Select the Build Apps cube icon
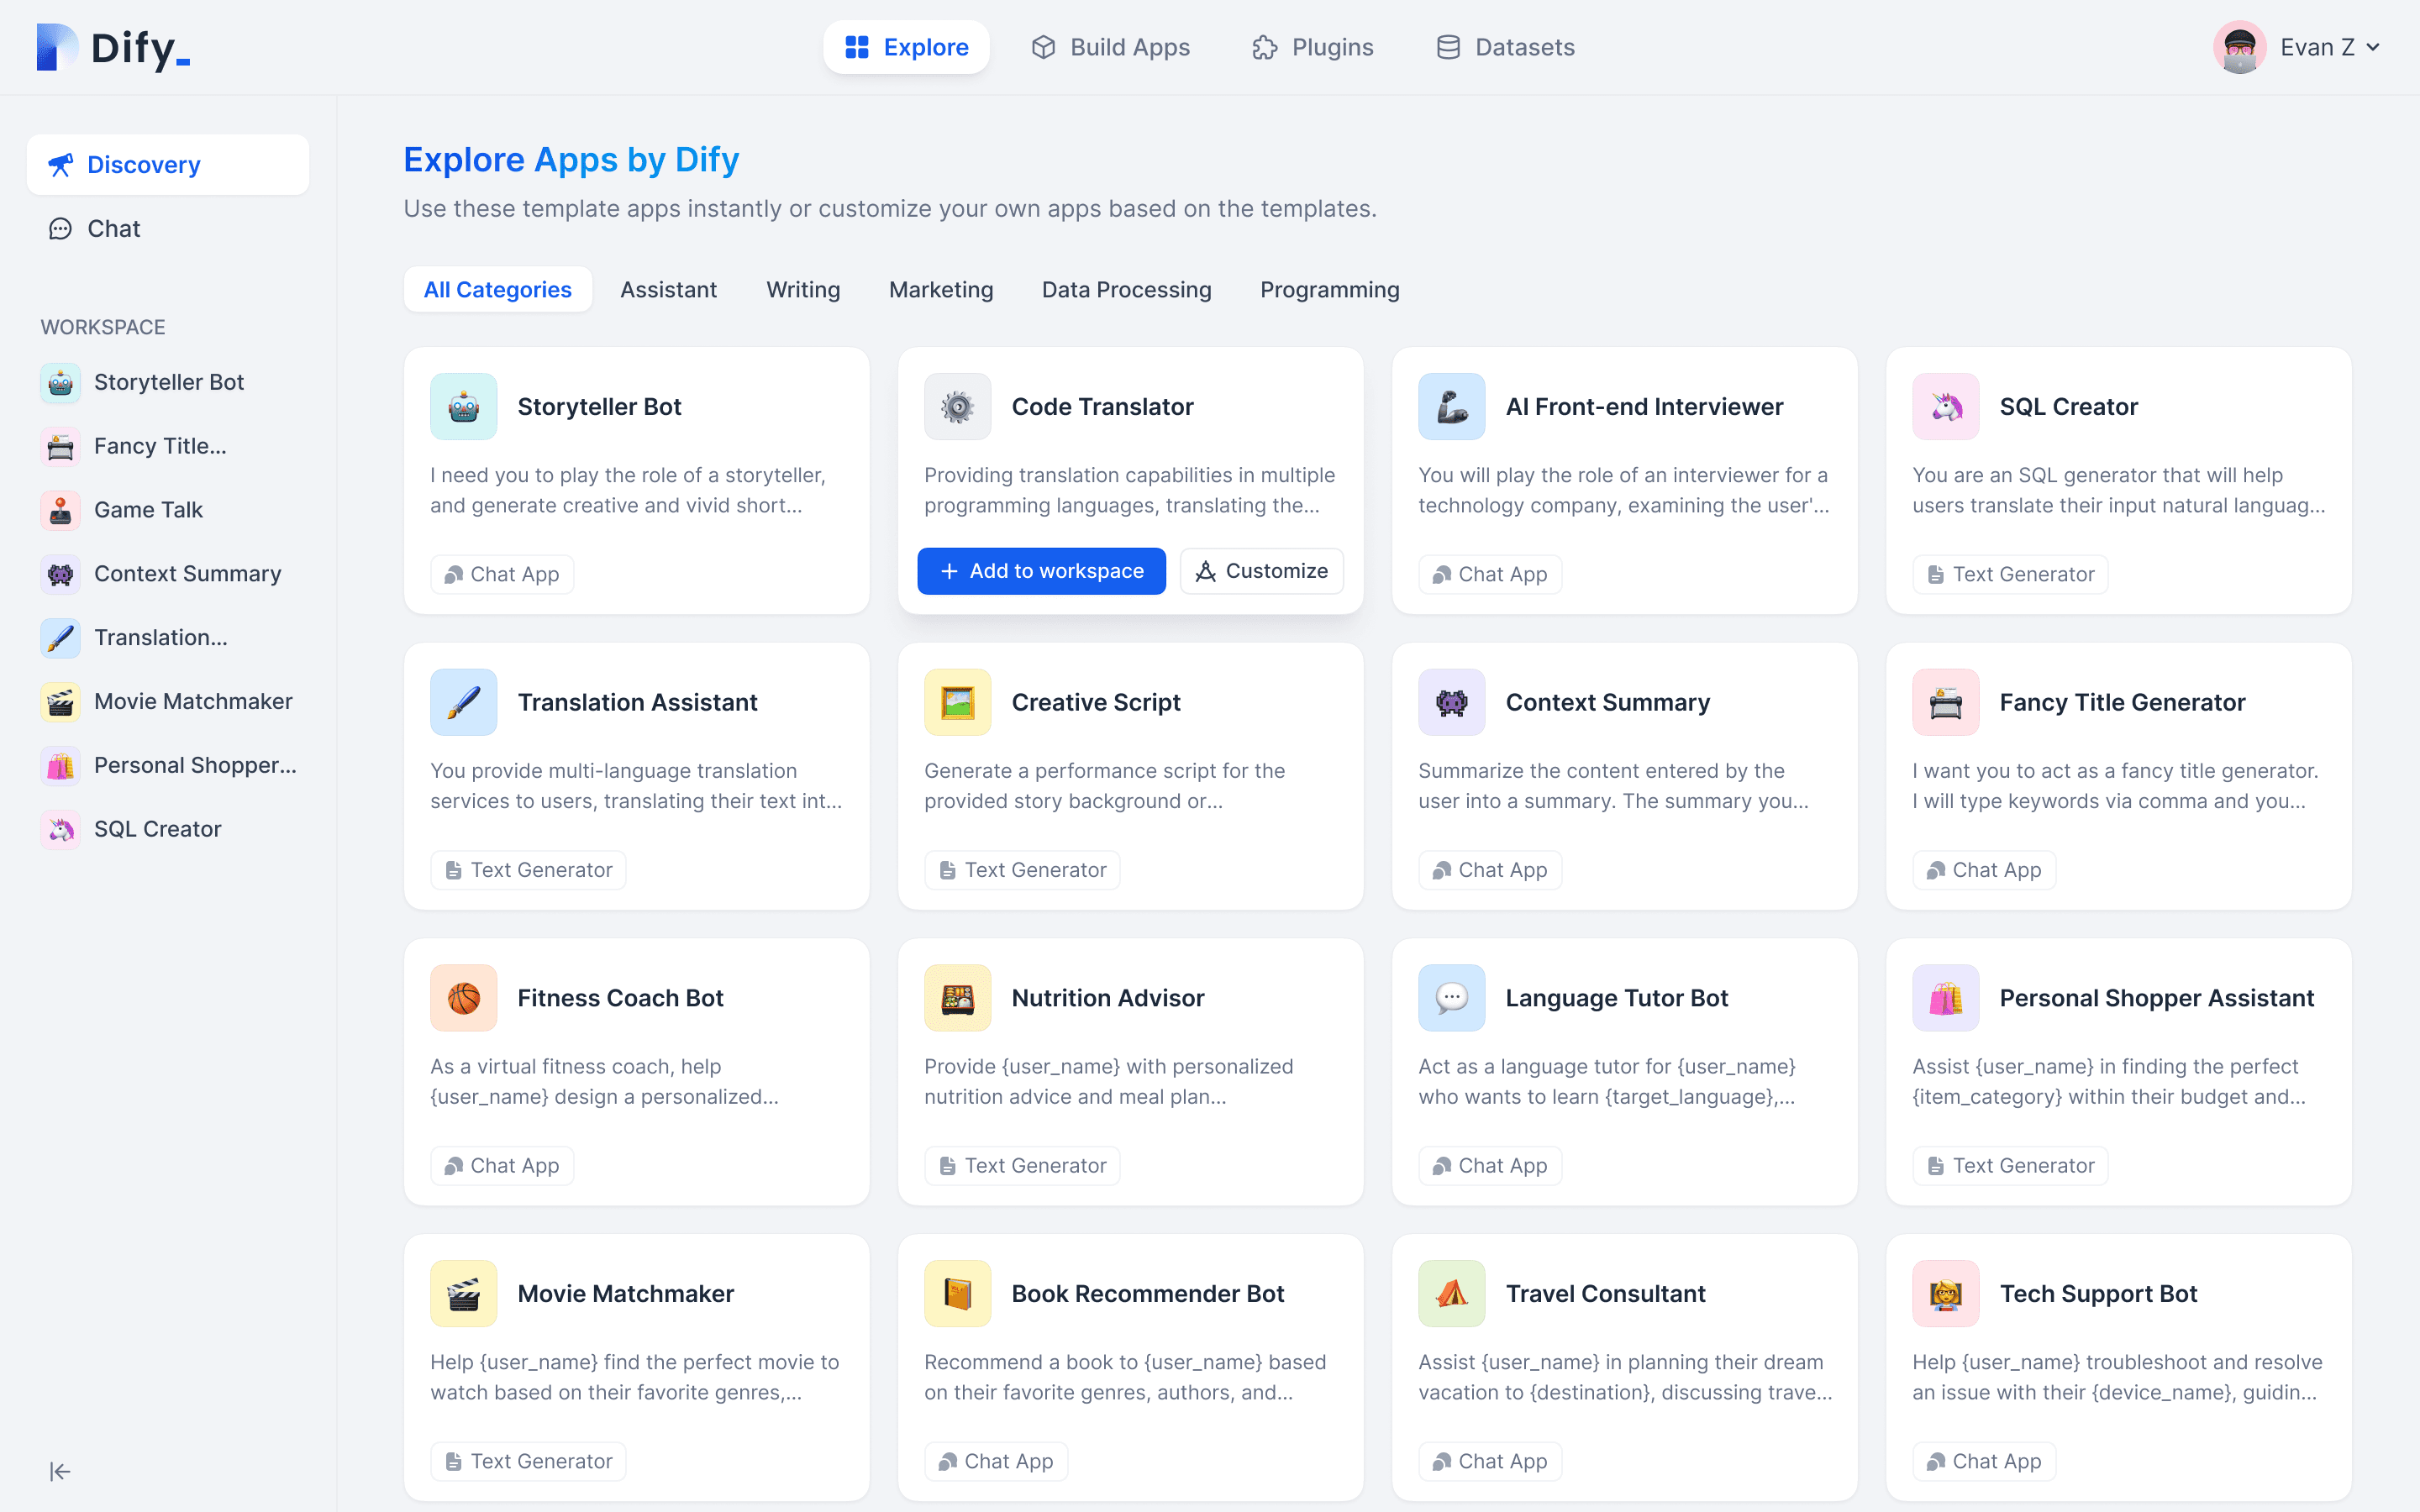The height and width of the screenshot is (1512, 2420). pos(1044,46)
